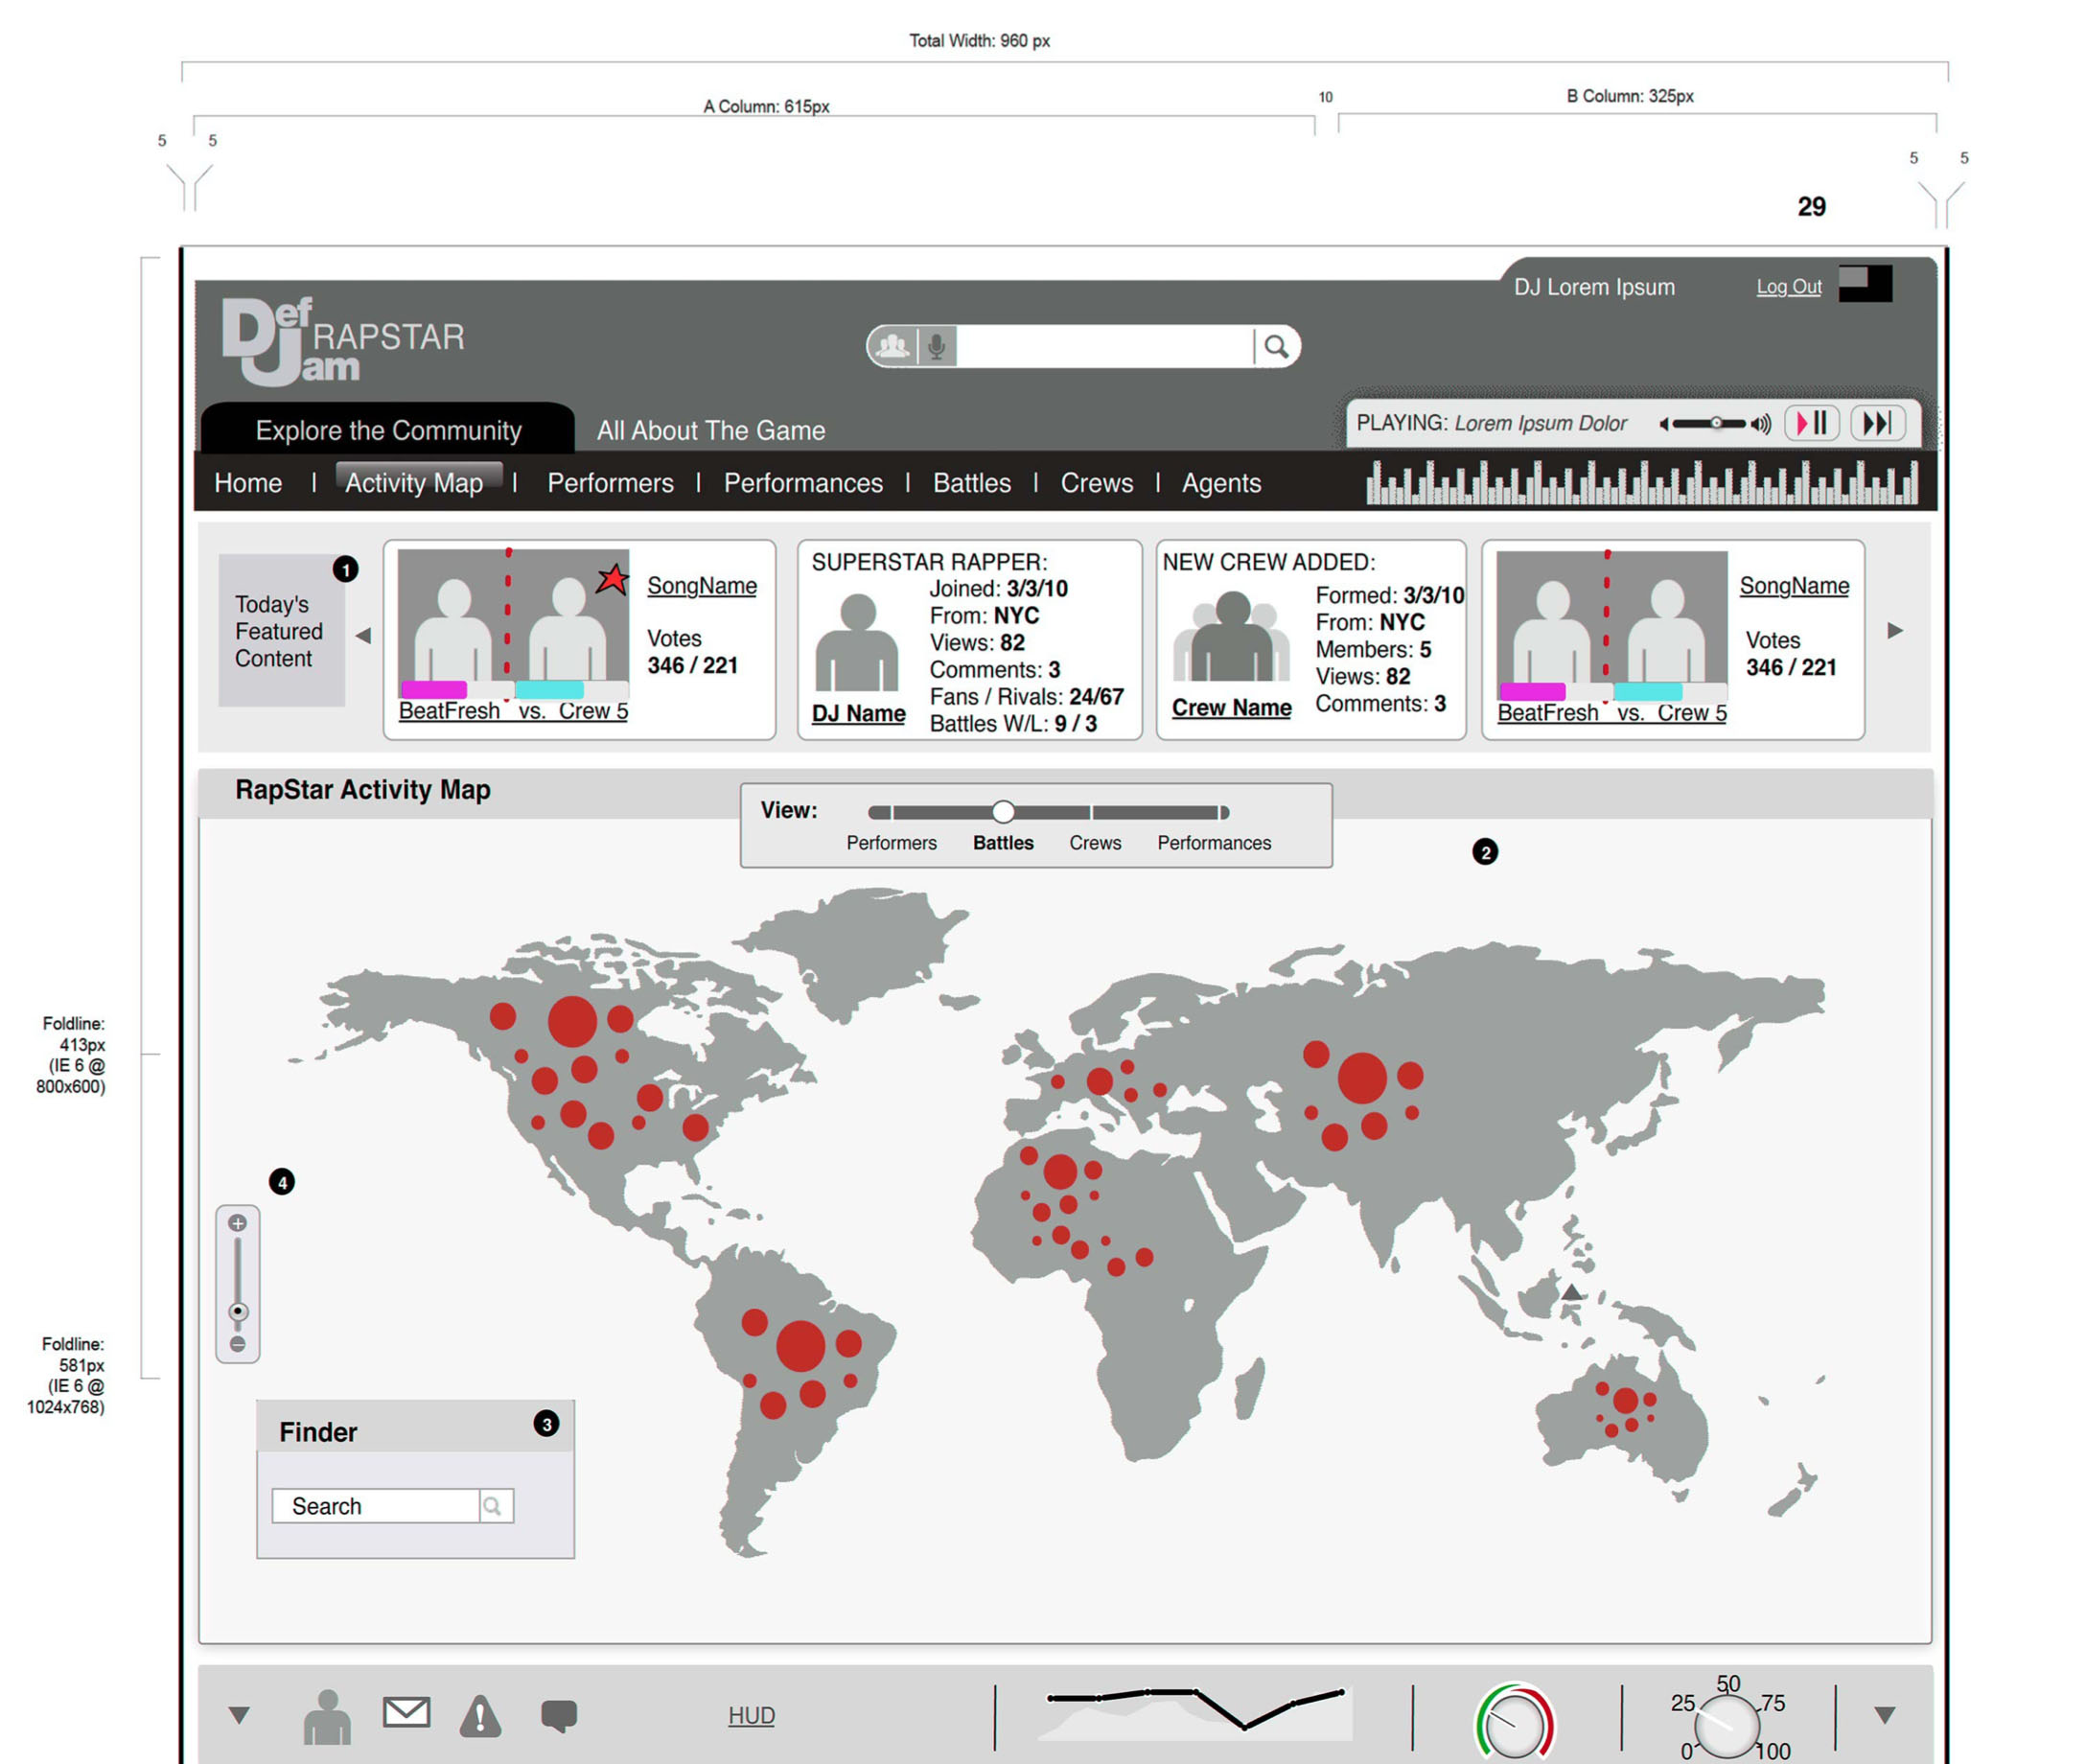Click the magnifier search button in header
Screen dimensions: 2086x1764
[1275, 347]
